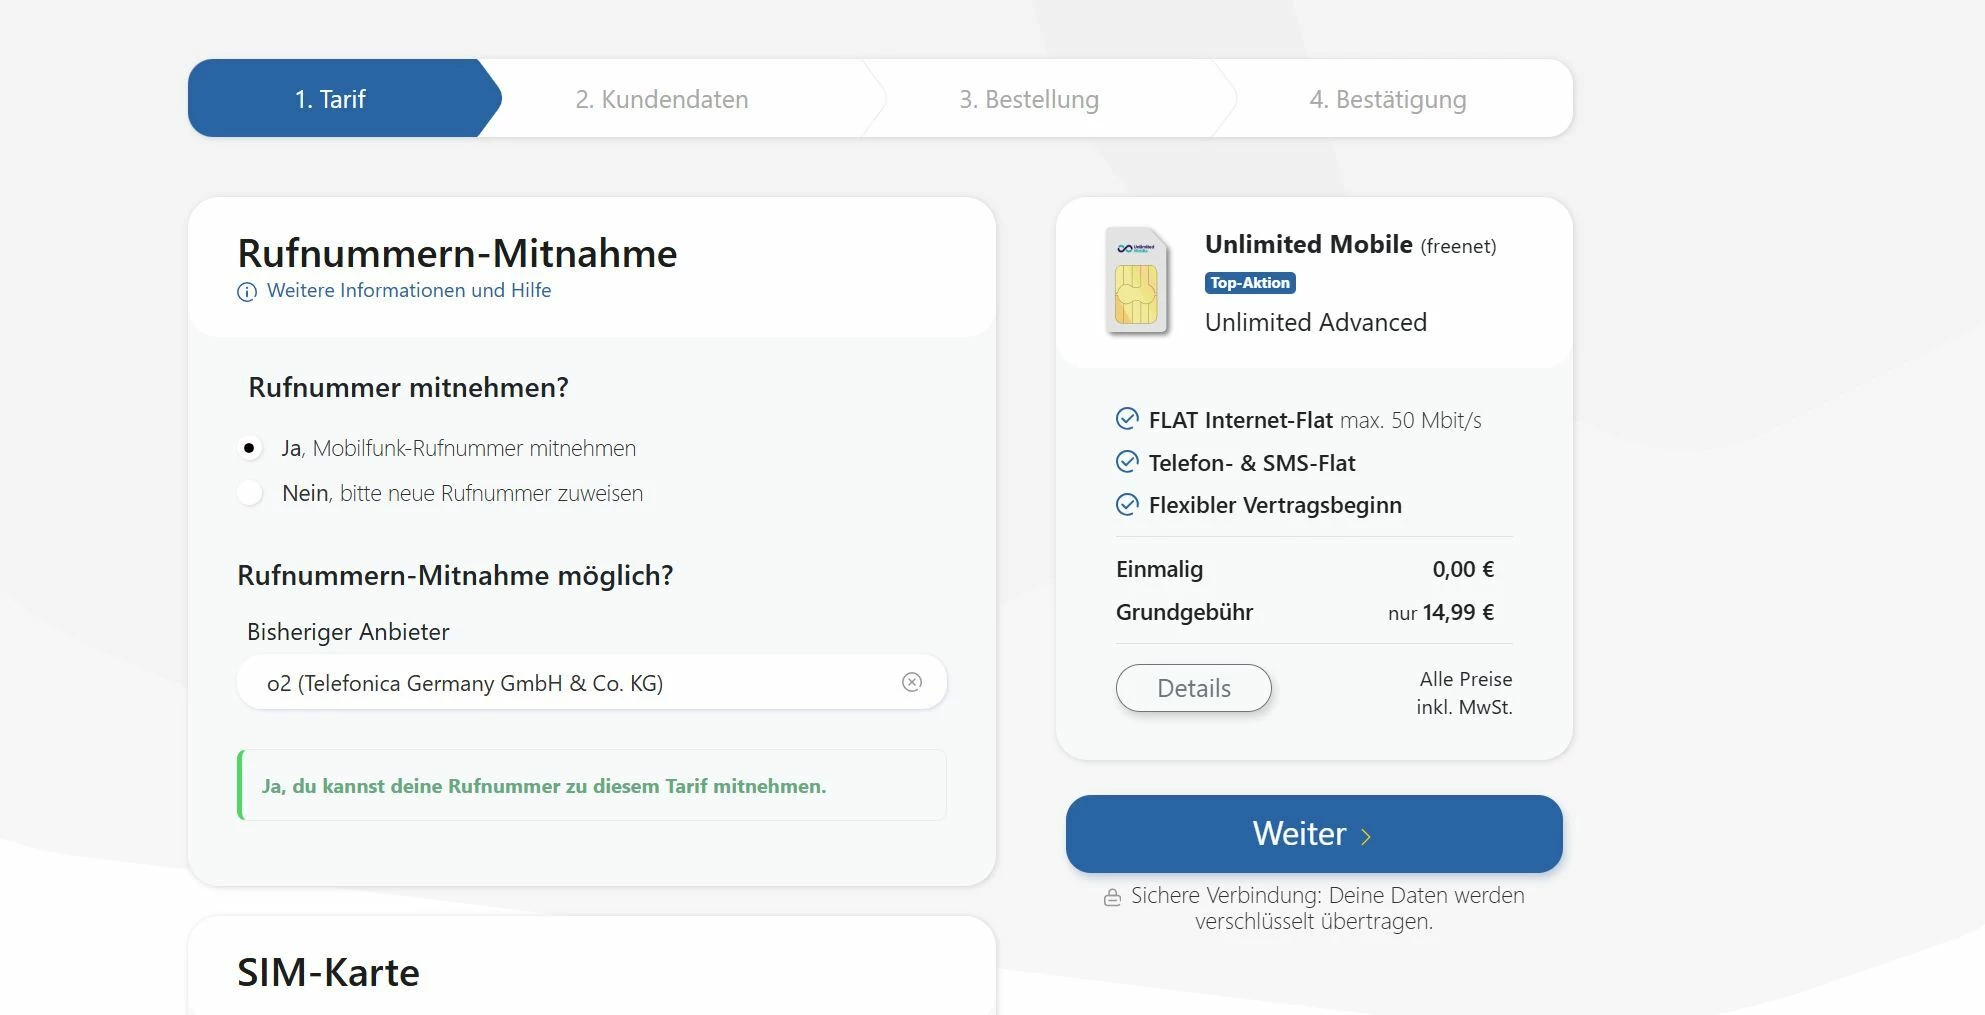The height and width of the screenshot is (1015, 1985).
Task: Click the Einmalig label
Action: (x=1159, y=569)
